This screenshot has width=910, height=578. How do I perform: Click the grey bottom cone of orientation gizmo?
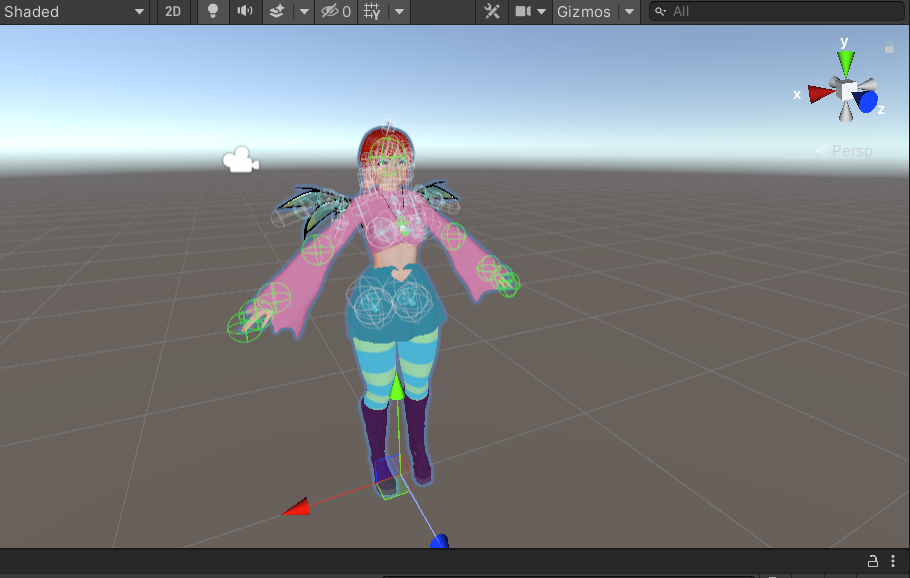(x=846, y=111)
